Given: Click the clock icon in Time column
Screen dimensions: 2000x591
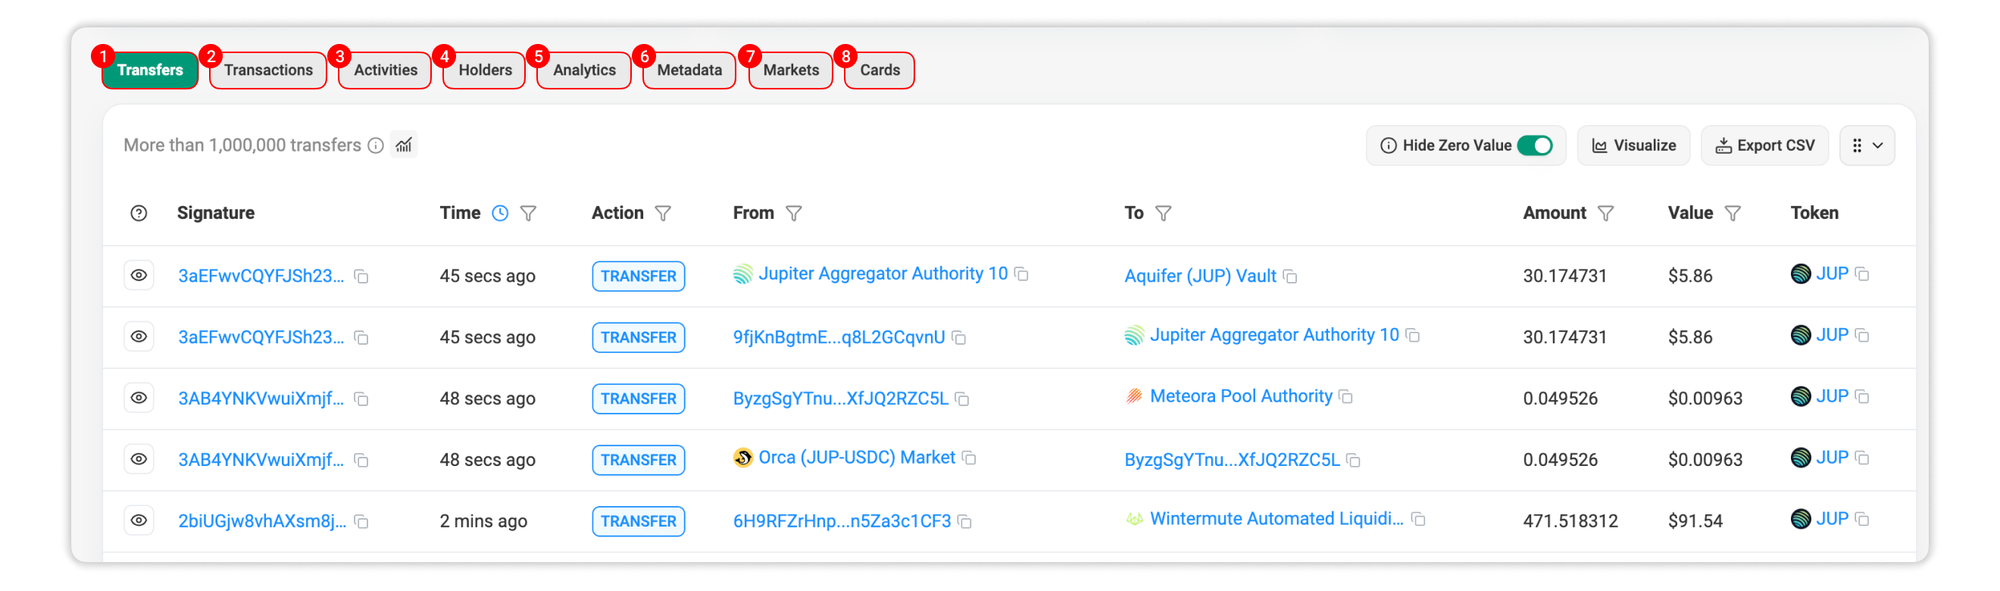Looking at the screenshot, I should click(500, 213).
